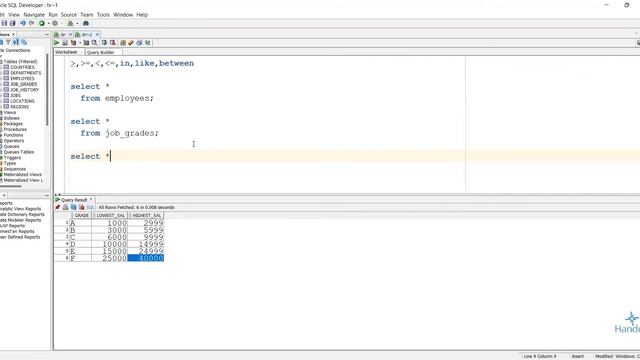The width and height of the screenshot is (640, 360).
Task: Select the Procedures node in tree
Action: 15,129
